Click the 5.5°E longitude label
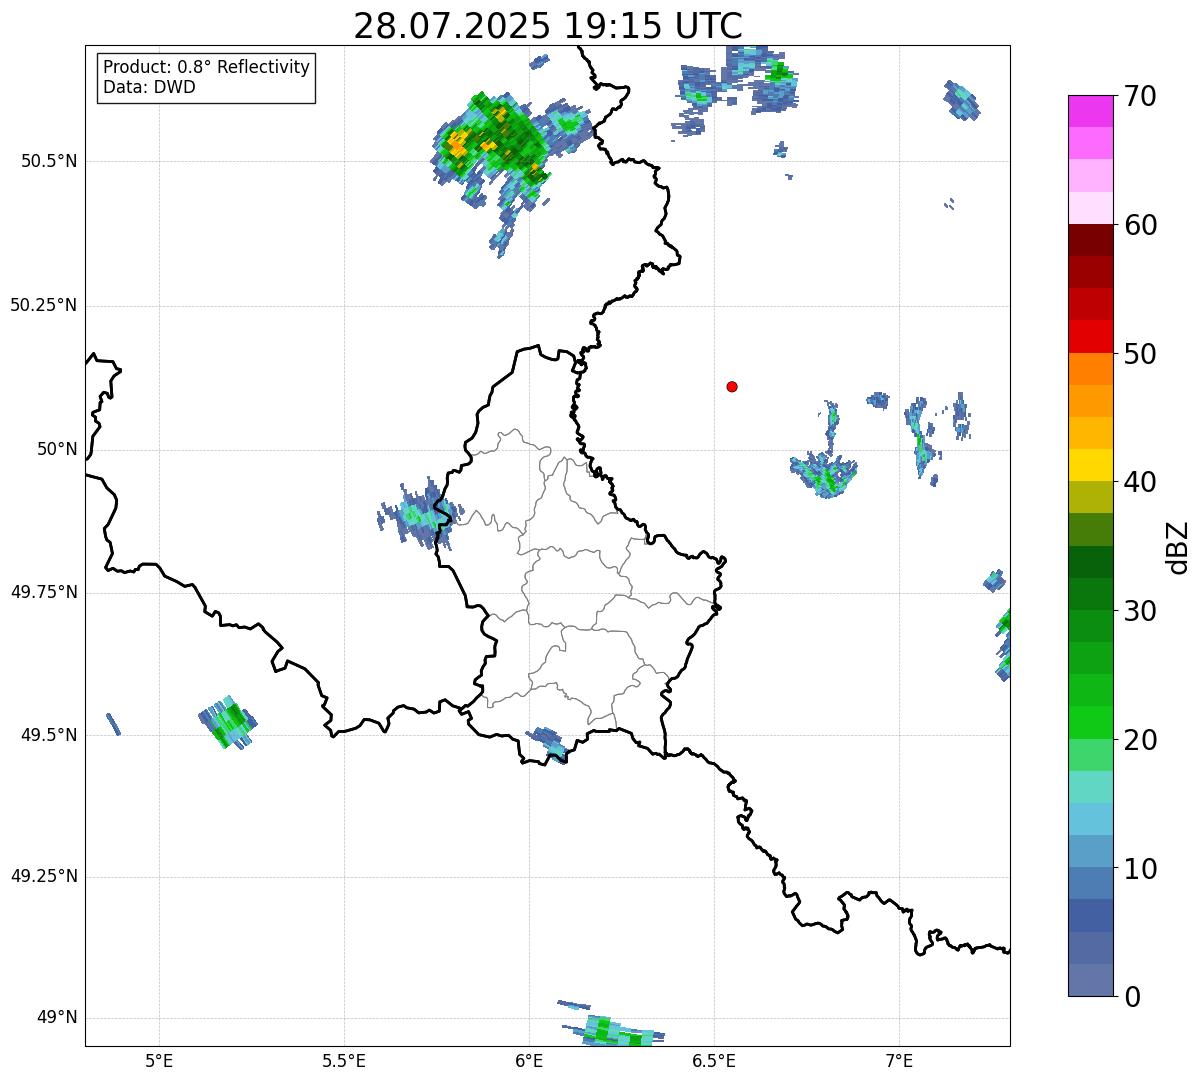 click(344, 1060)
